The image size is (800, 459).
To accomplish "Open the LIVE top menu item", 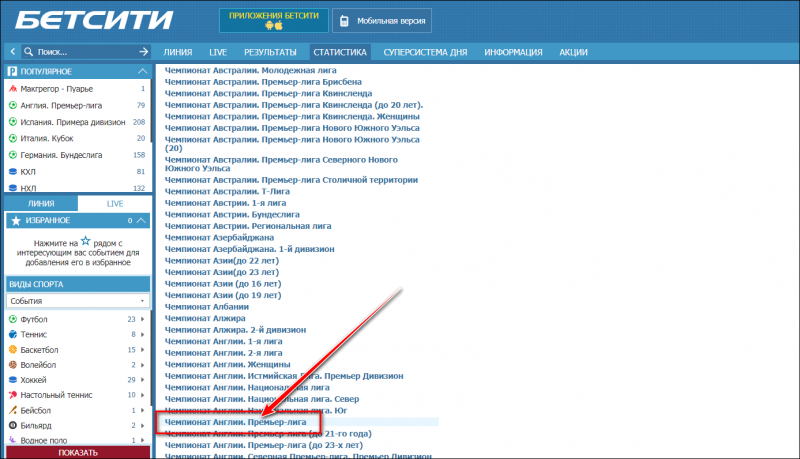I will click(x=218, y=52).
